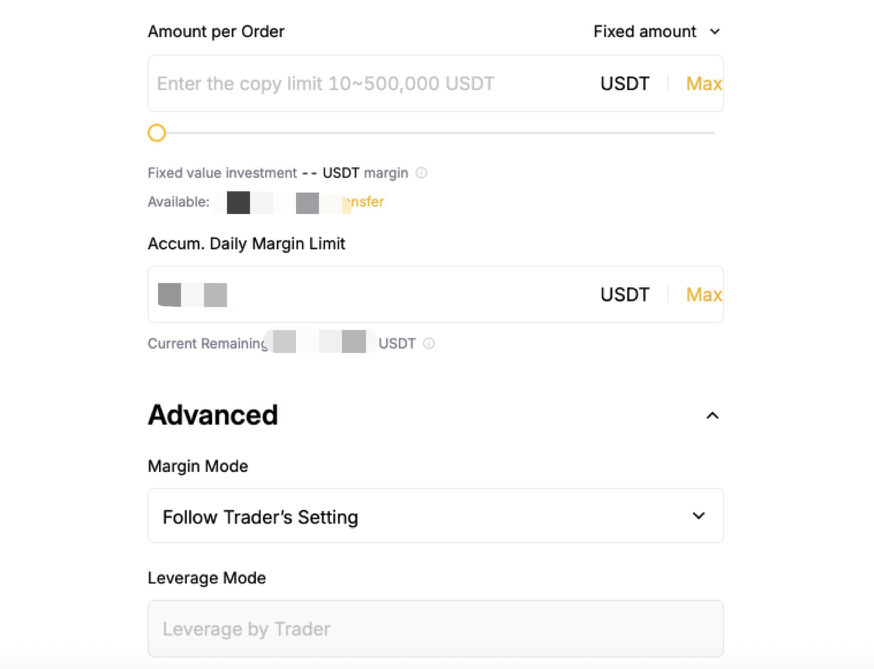This screenshot has height=669, width=874.
Task: Click the Leverage by Trader field
Action: pyautogui.click(x=435, y=629)
